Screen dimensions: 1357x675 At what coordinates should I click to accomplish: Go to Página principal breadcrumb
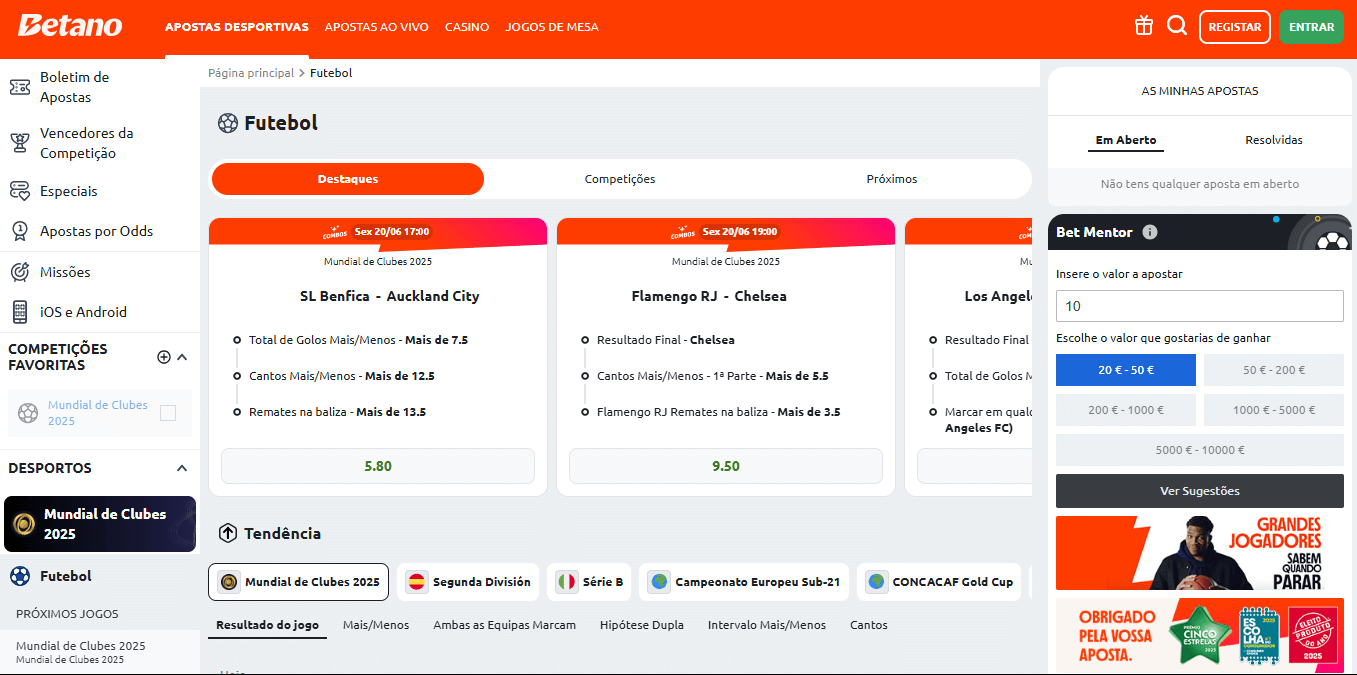(x=251, y=73)
